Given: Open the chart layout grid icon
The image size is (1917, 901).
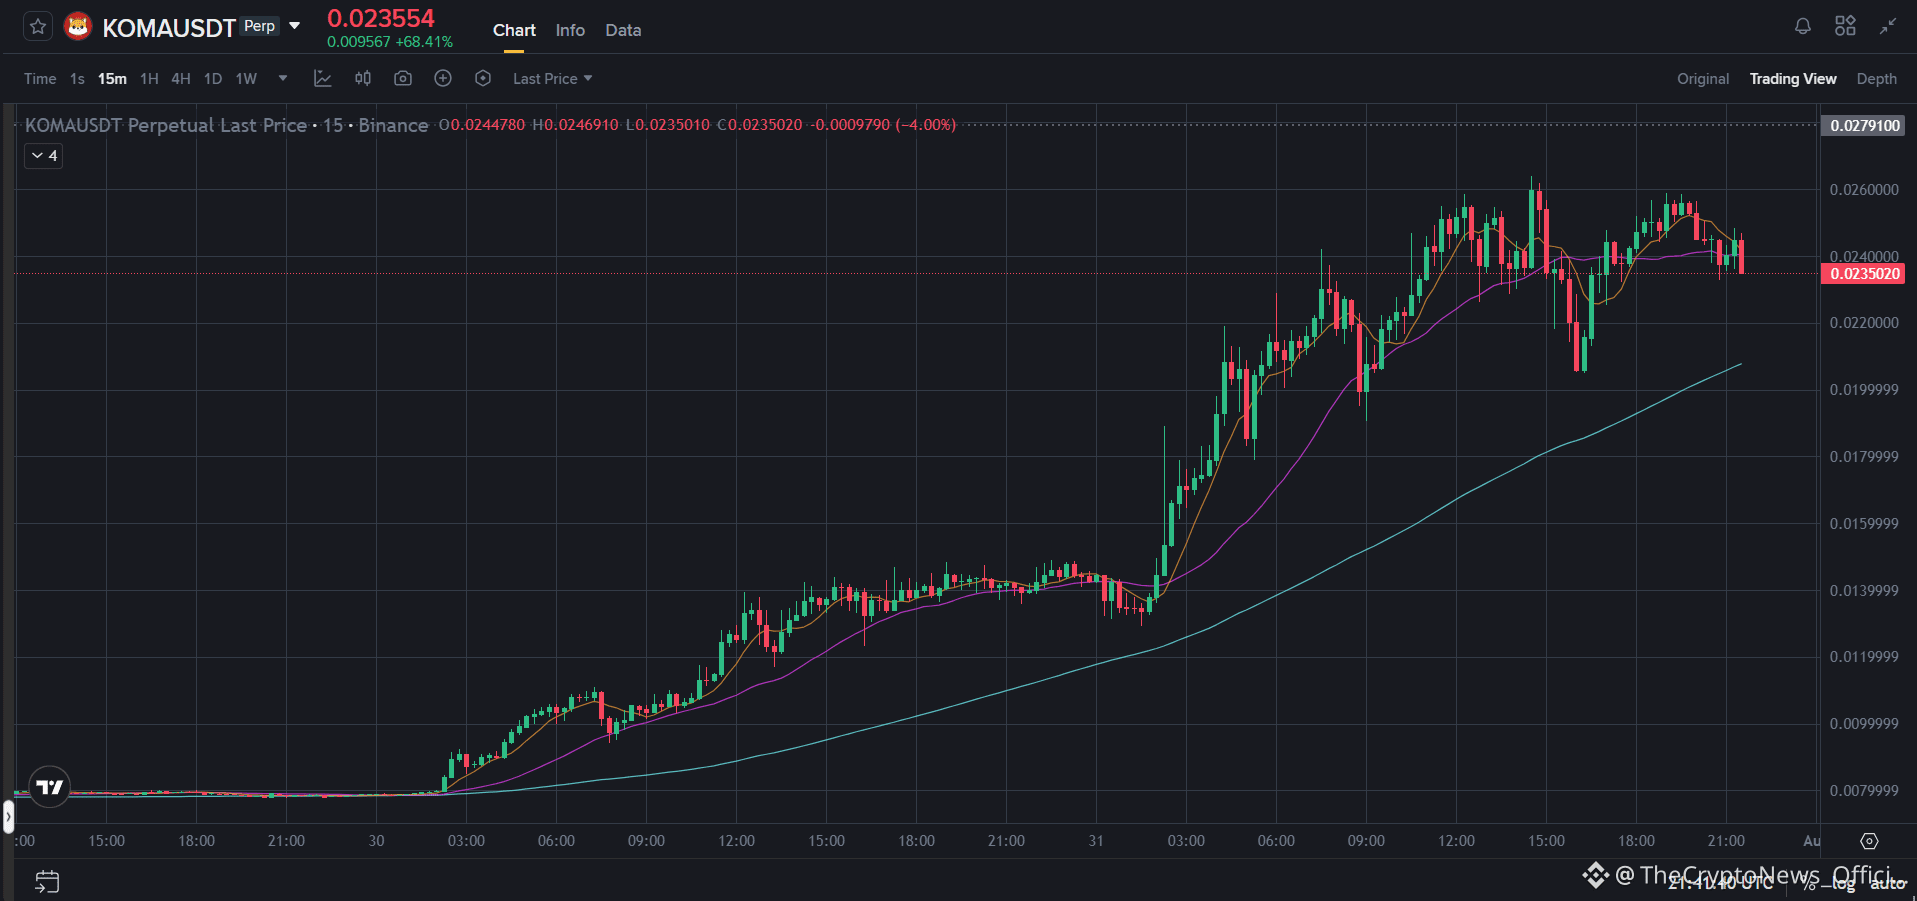Looking at the screenshot, I should (1846, 27).
